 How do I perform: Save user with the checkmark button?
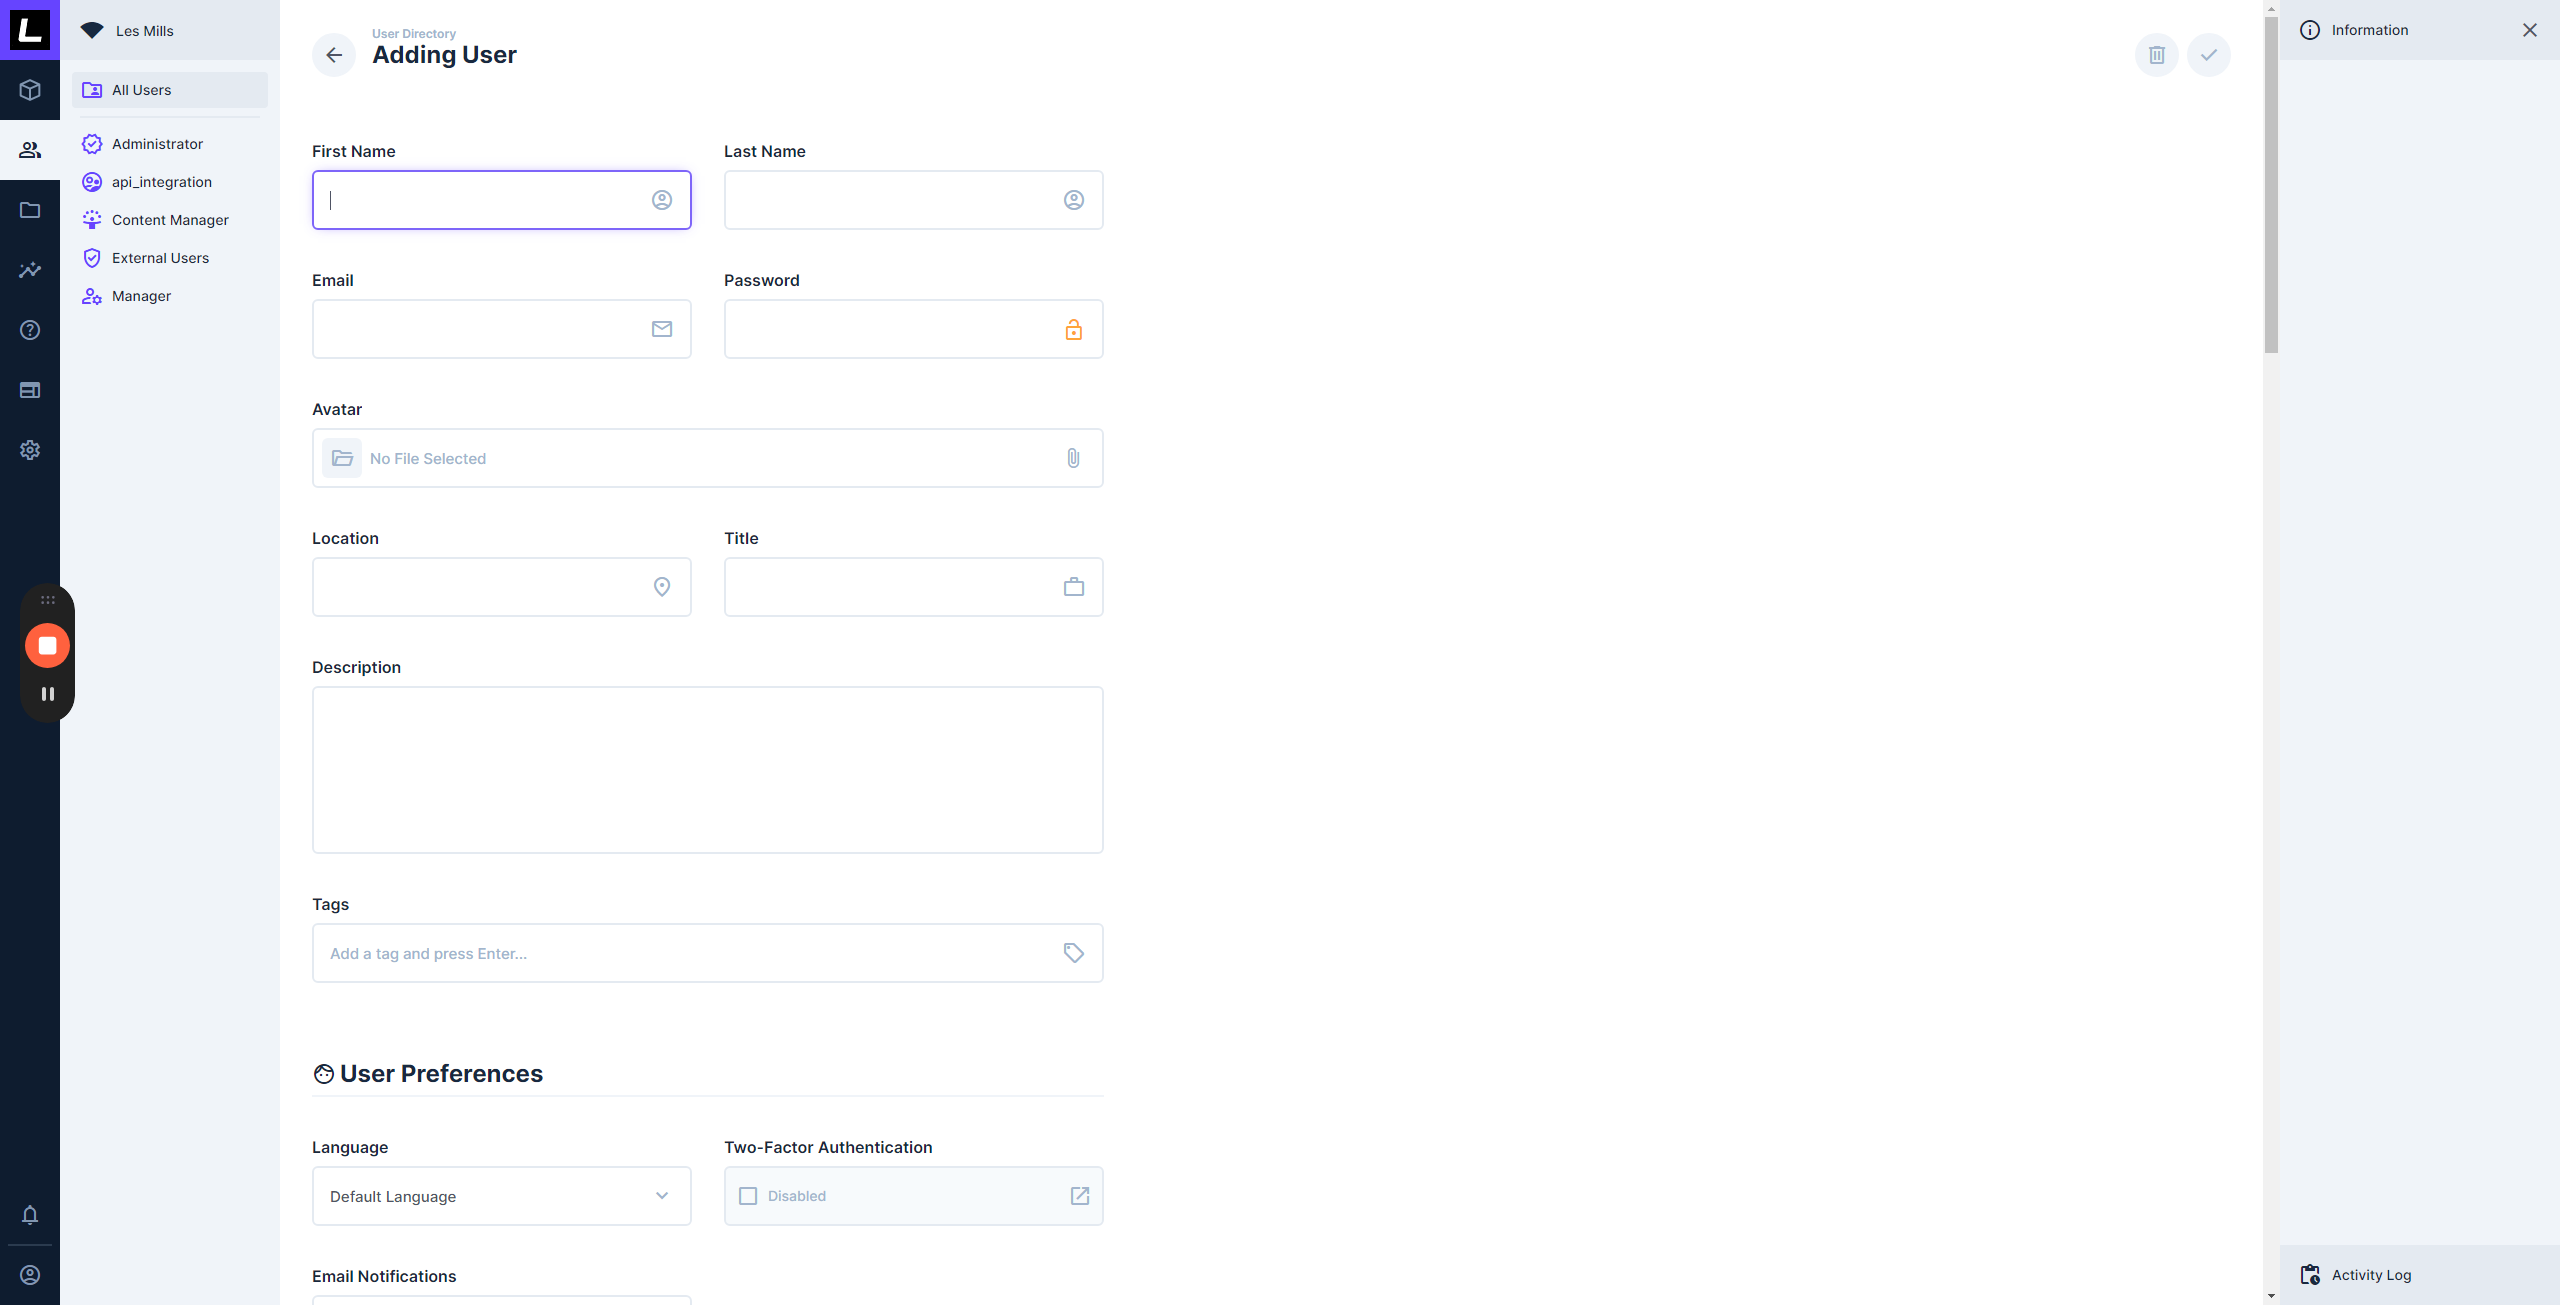pos(2209,55)
